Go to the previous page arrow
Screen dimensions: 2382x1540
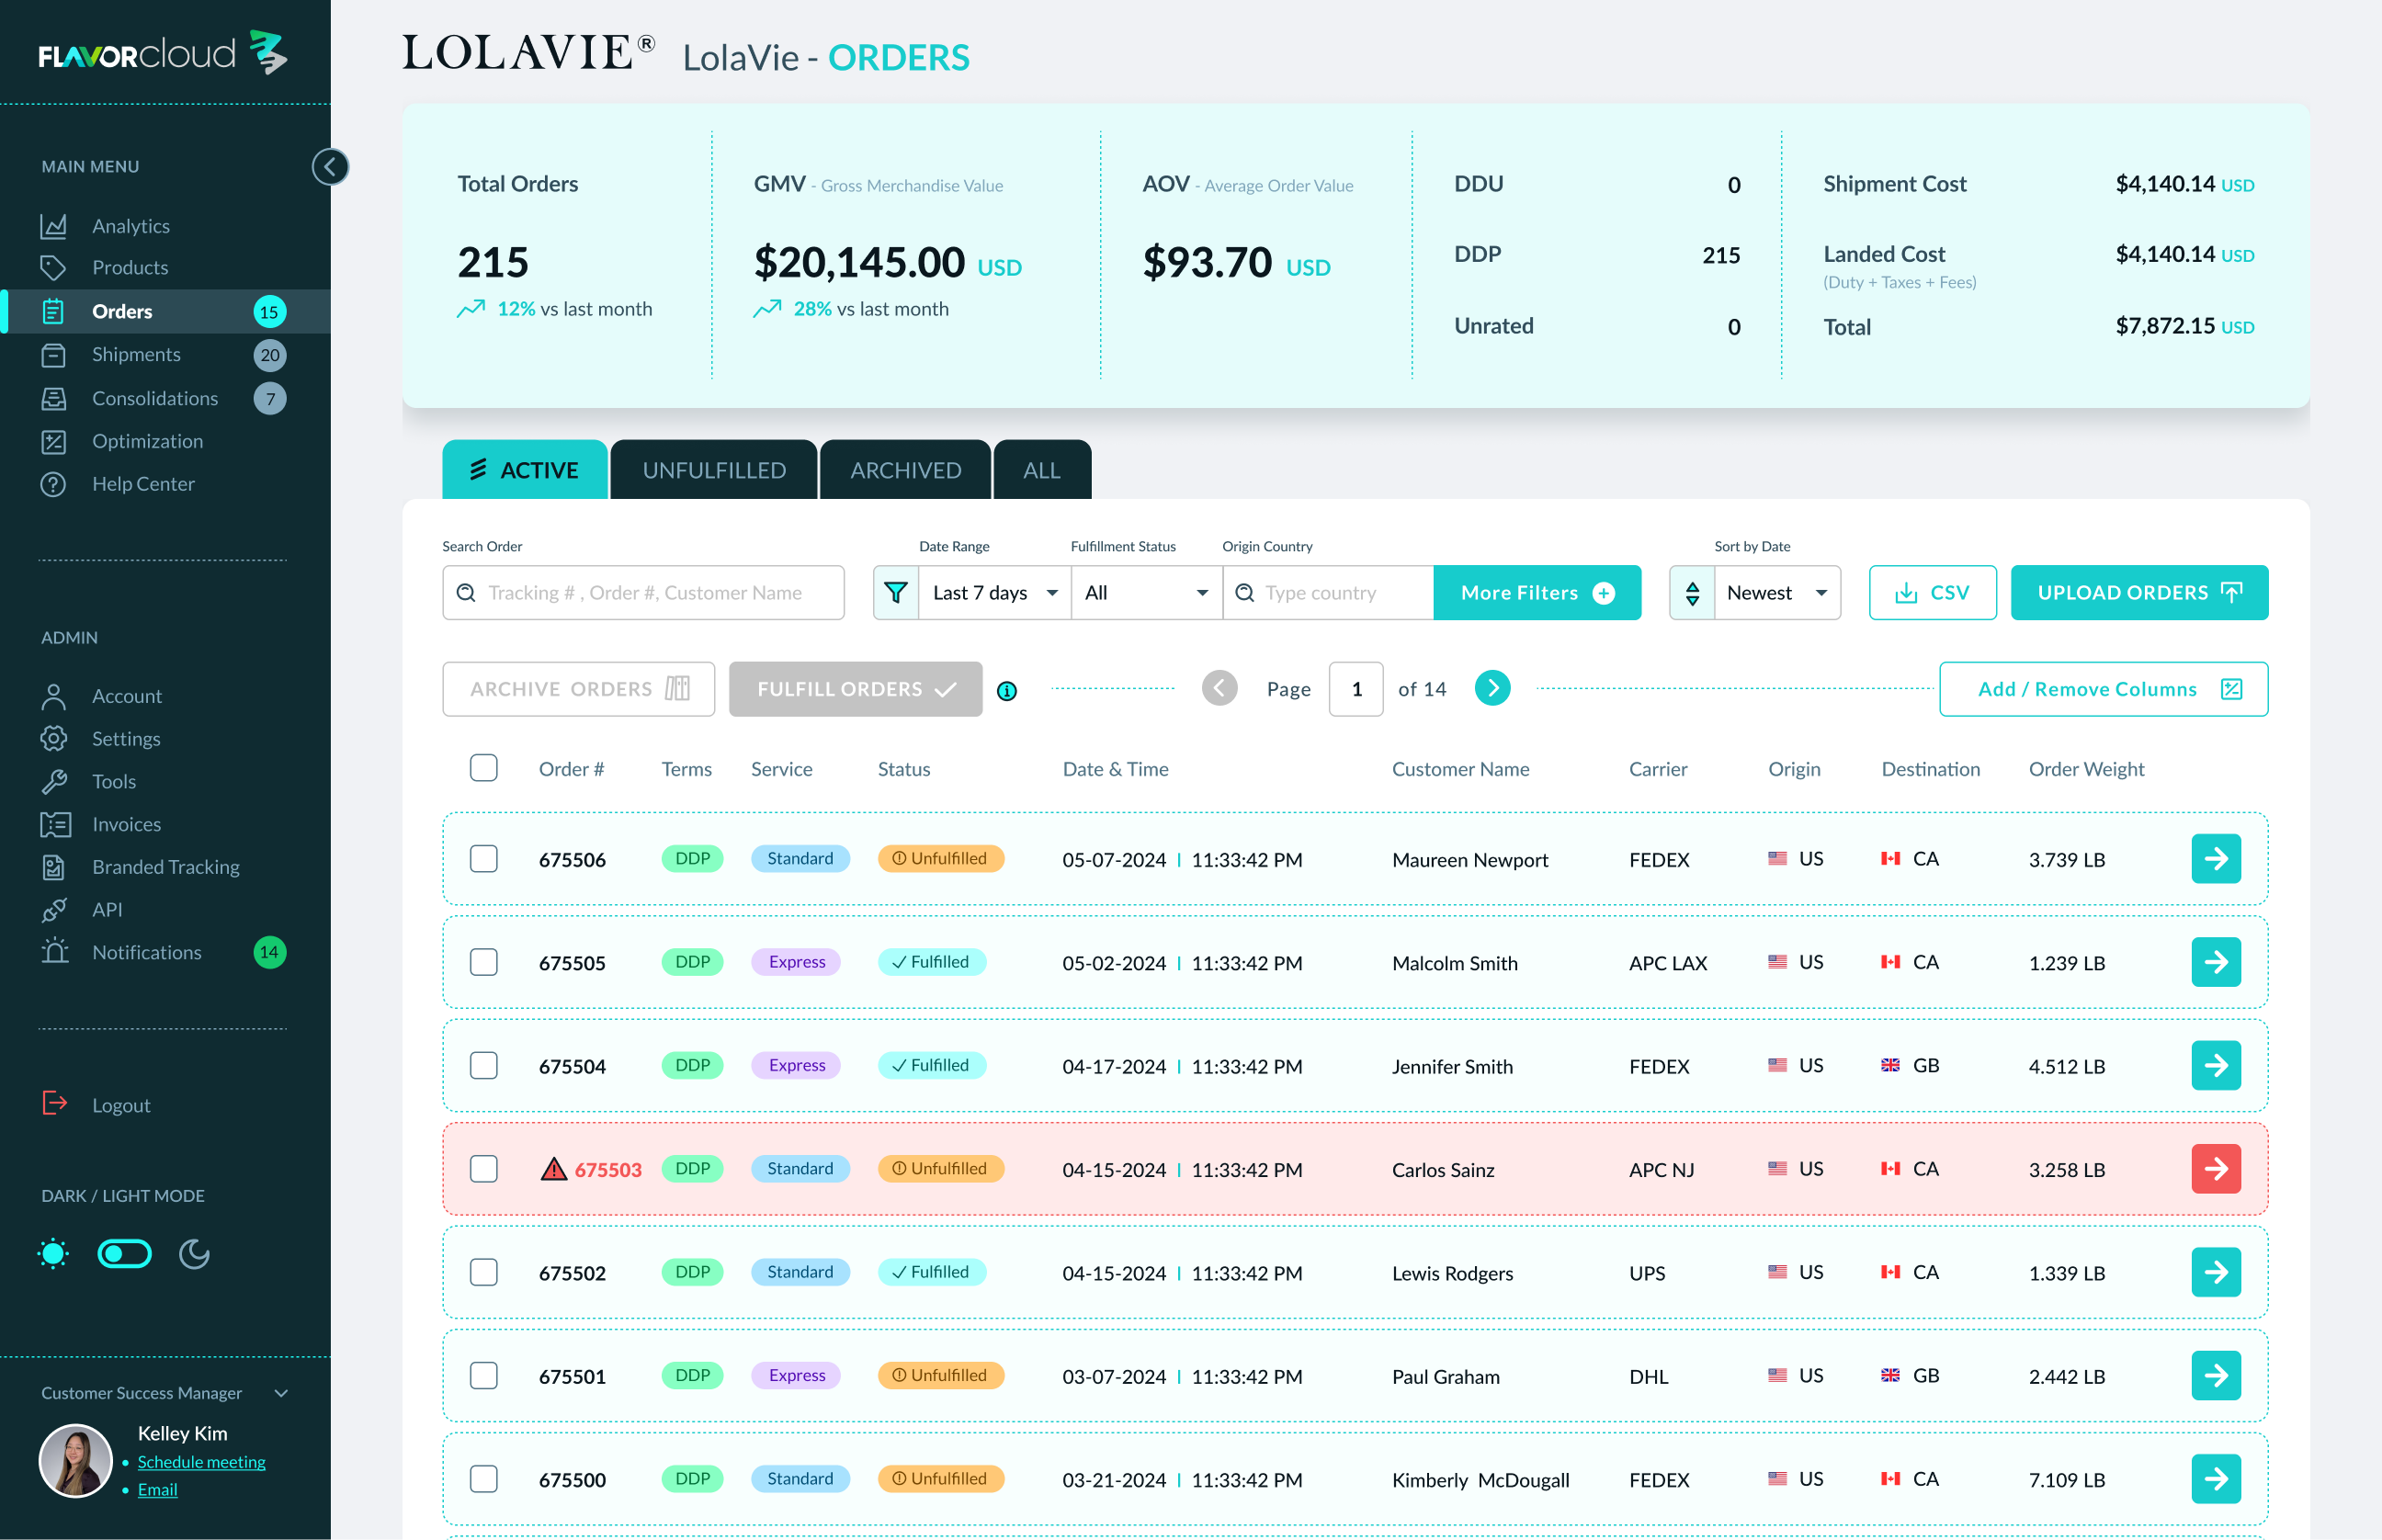click(x=1219, y=688)
